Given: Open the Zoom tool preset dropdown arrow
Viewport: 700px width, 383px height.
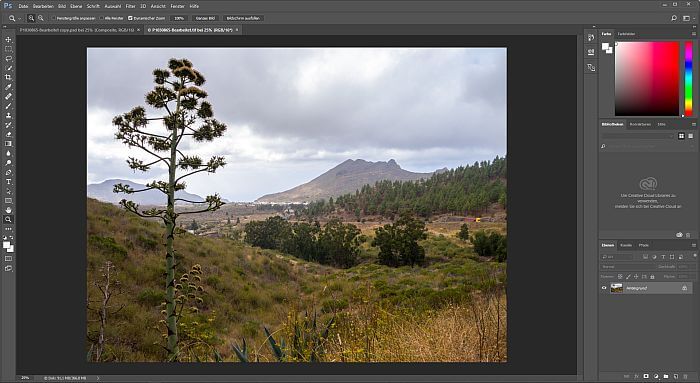Looking at the screenshot, I should click(x=20, y=18).
